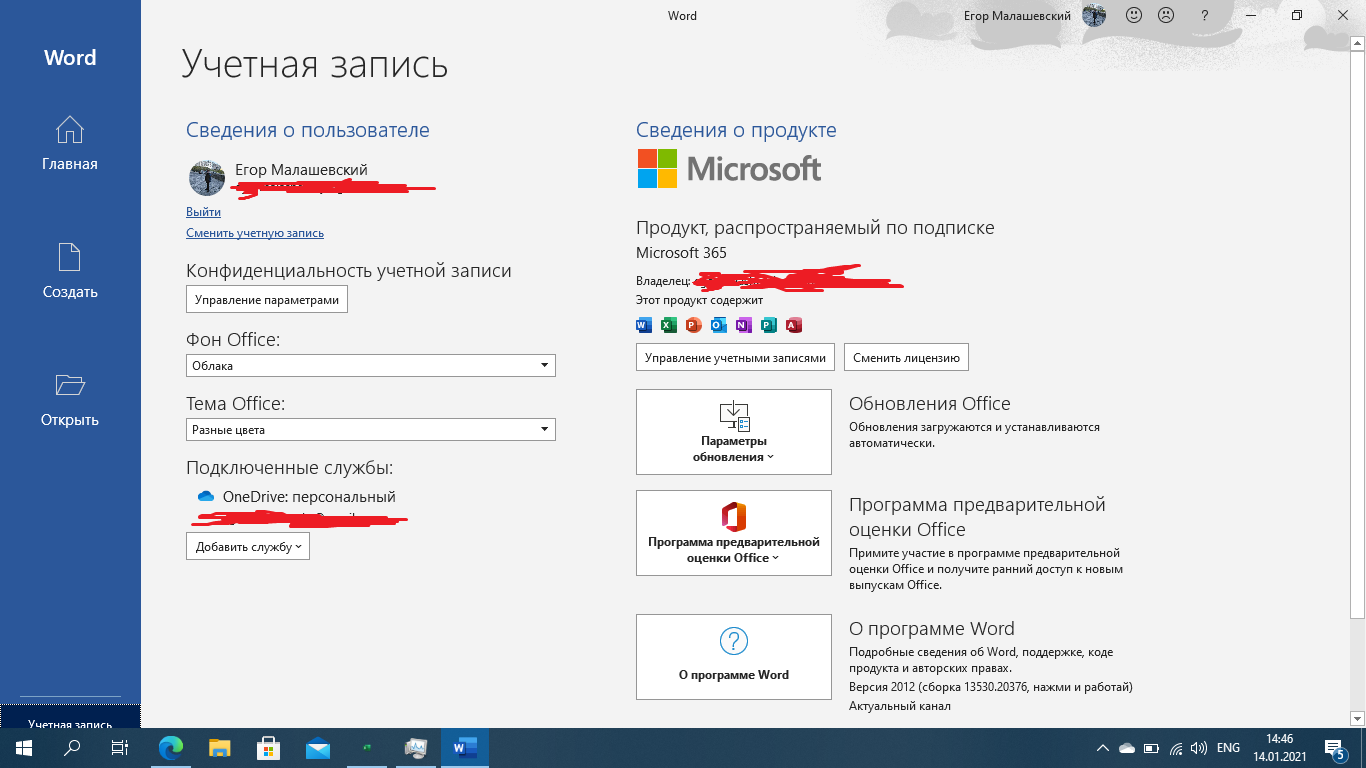
Task: Click the Word icon on taskbar
Action: pyautogui.click(x=465, y=748)
